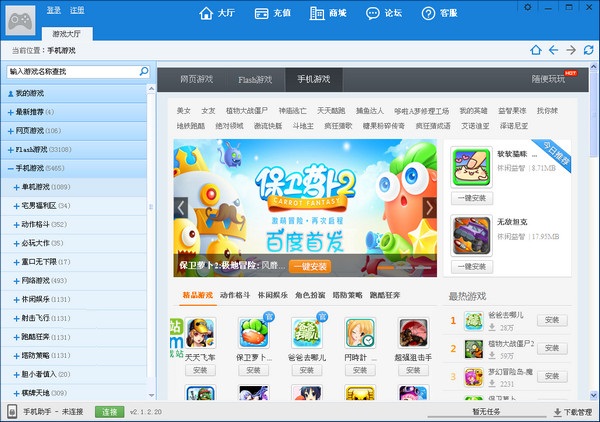Click green 连接 connect button
Image resolution: width=600 pixels, height=422 pixels.
pyautogui.click(x=109, y=412)
